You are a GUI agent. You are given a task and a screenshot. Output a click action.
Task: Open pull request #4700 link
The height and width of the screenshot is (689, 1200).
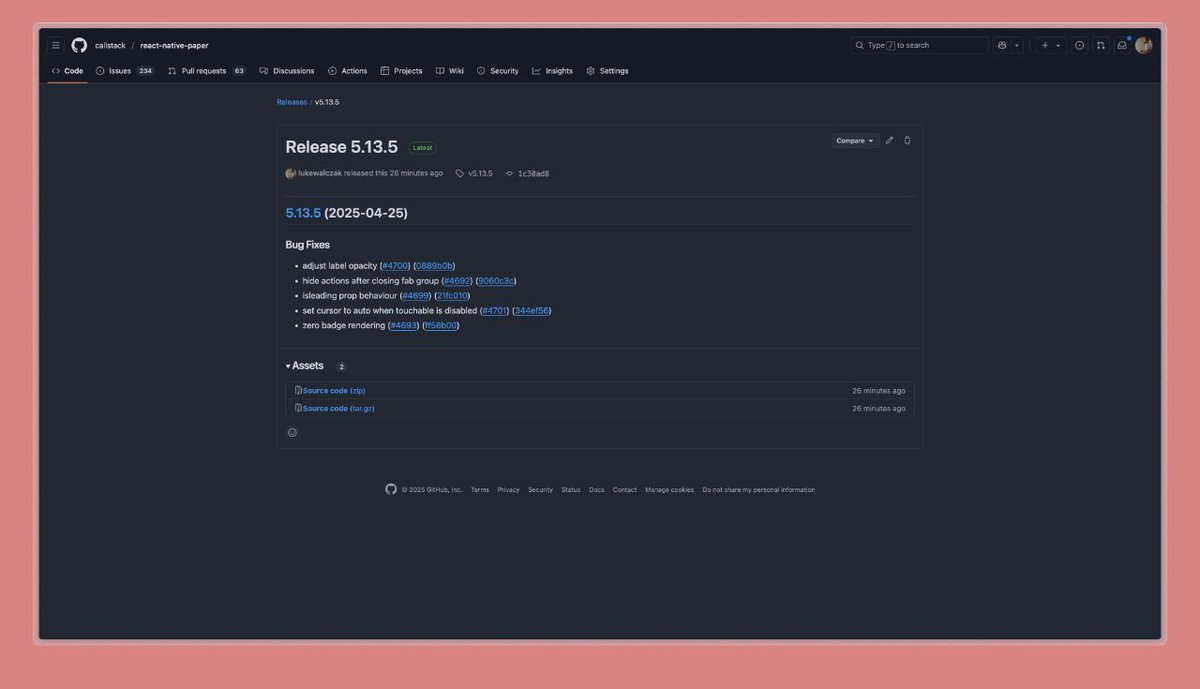pyautogui.click(x=395, y=266)
